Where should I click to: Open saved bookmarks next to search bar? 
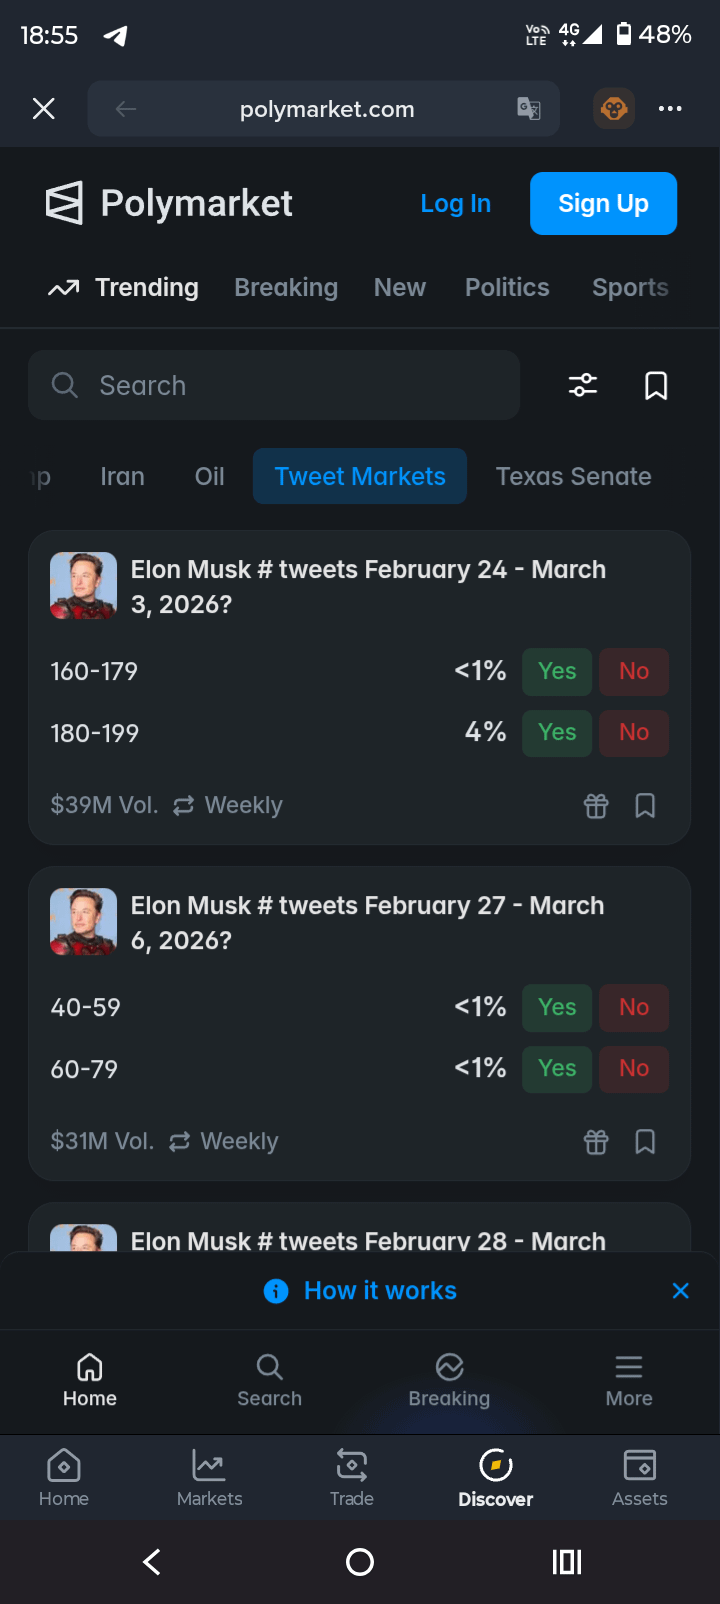click(x=656, y=385)
